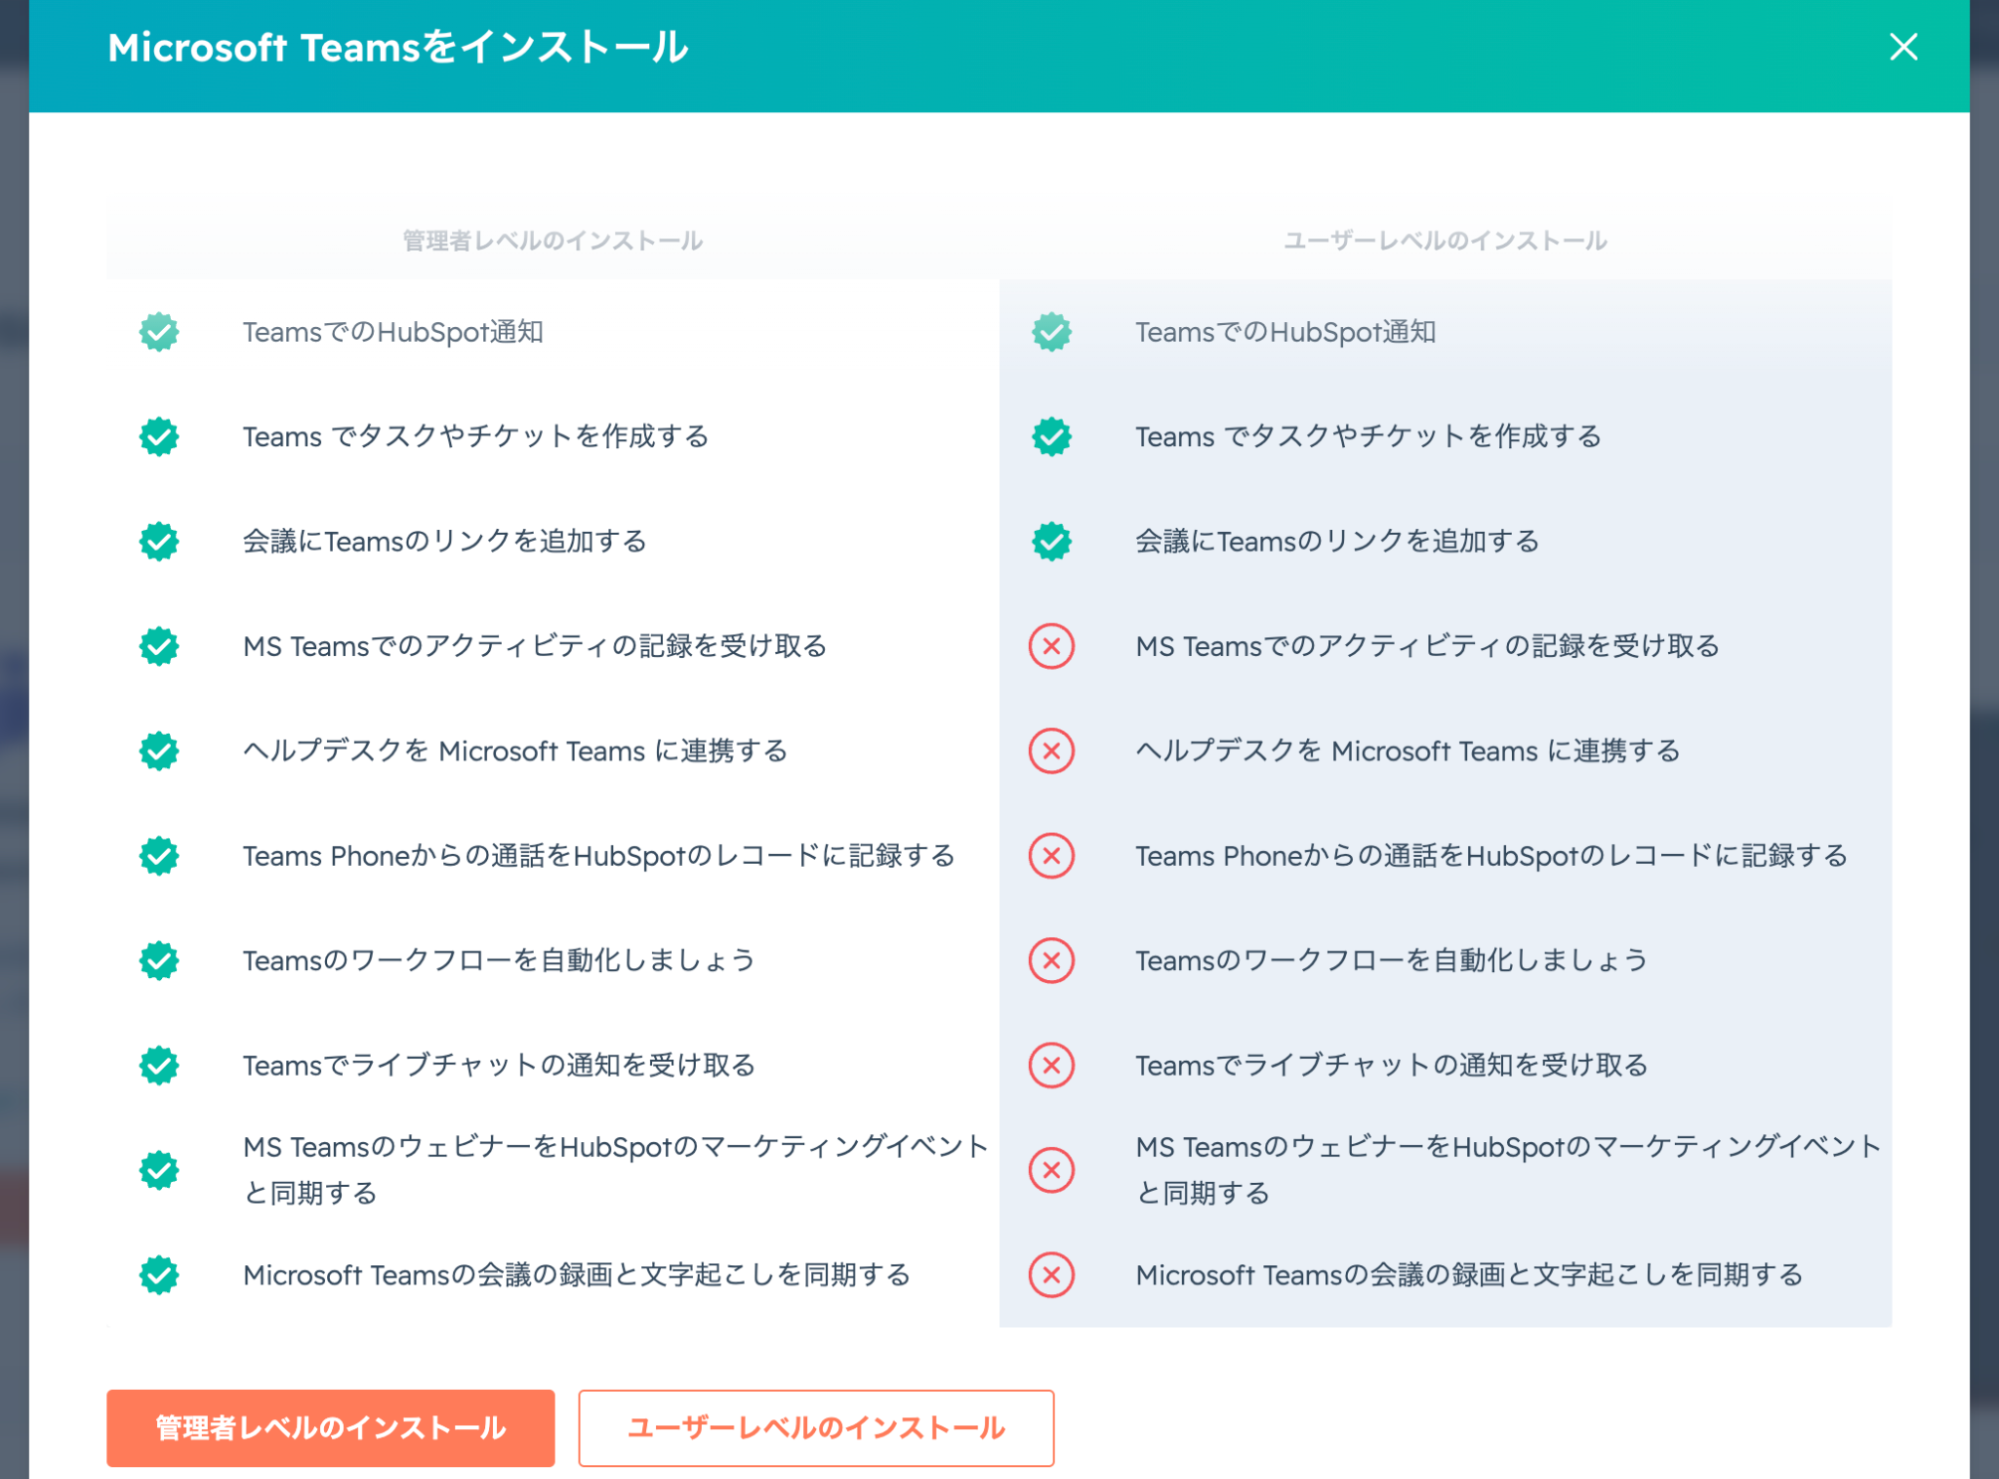This screenshot has height=1479, width=1999.
Task: Click admin checkmark for Teams Phone通話記録 row
Action: point(159,856)
